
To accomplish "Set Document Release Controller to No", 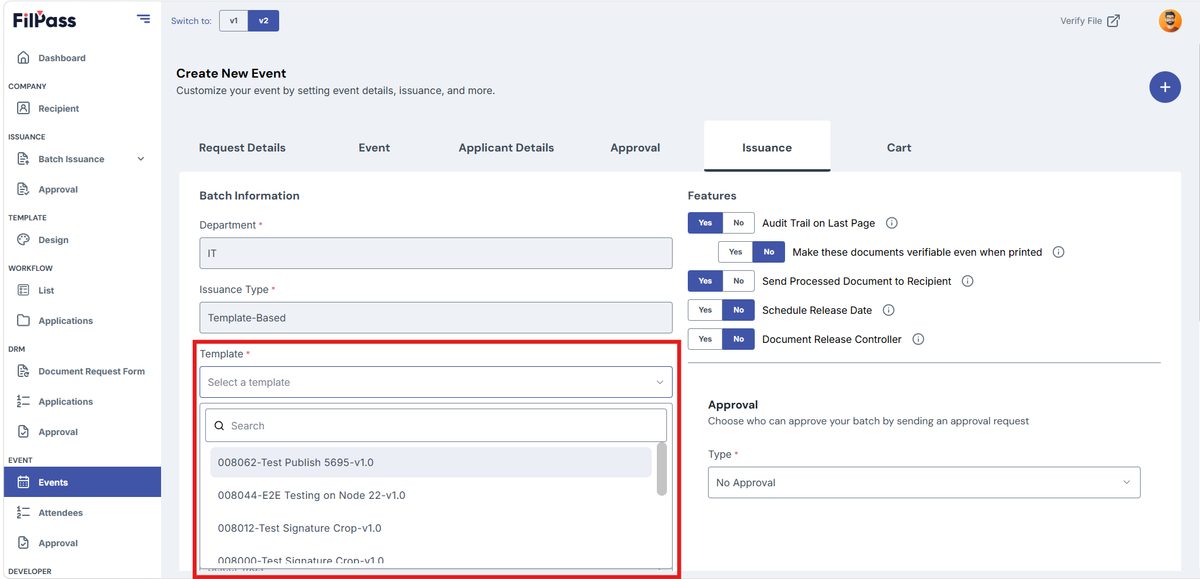I will click(738, 339).
